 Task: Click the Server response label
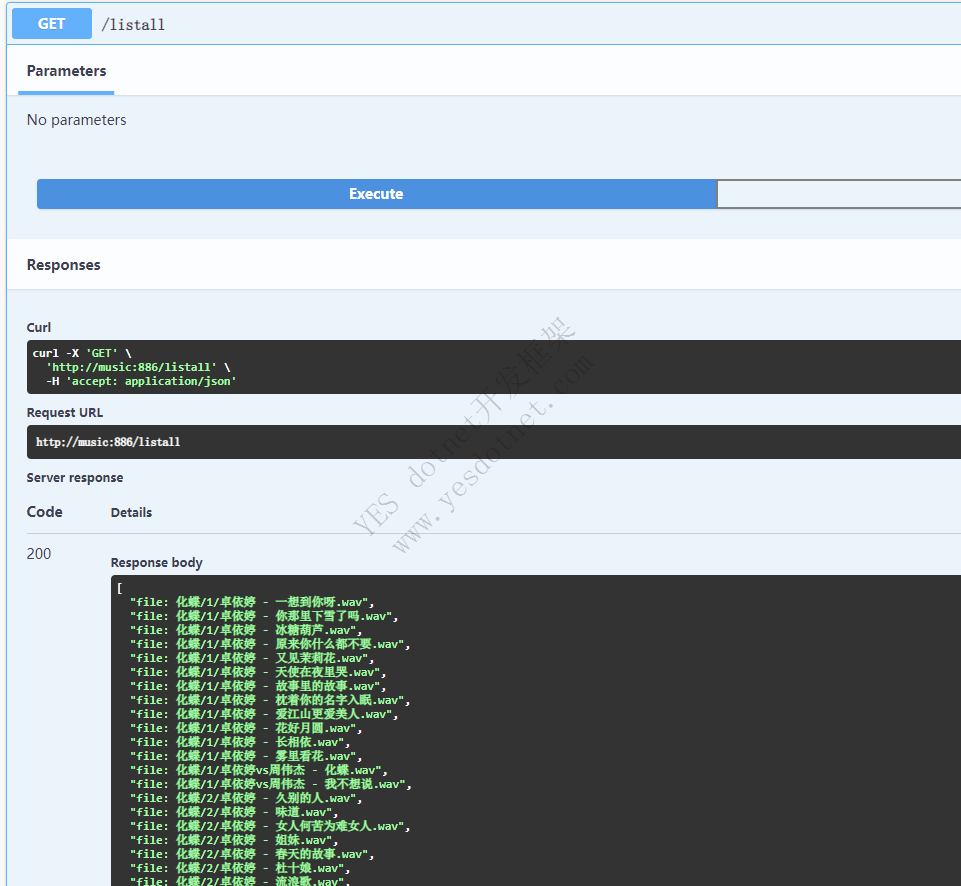click(x=75, y=477)
